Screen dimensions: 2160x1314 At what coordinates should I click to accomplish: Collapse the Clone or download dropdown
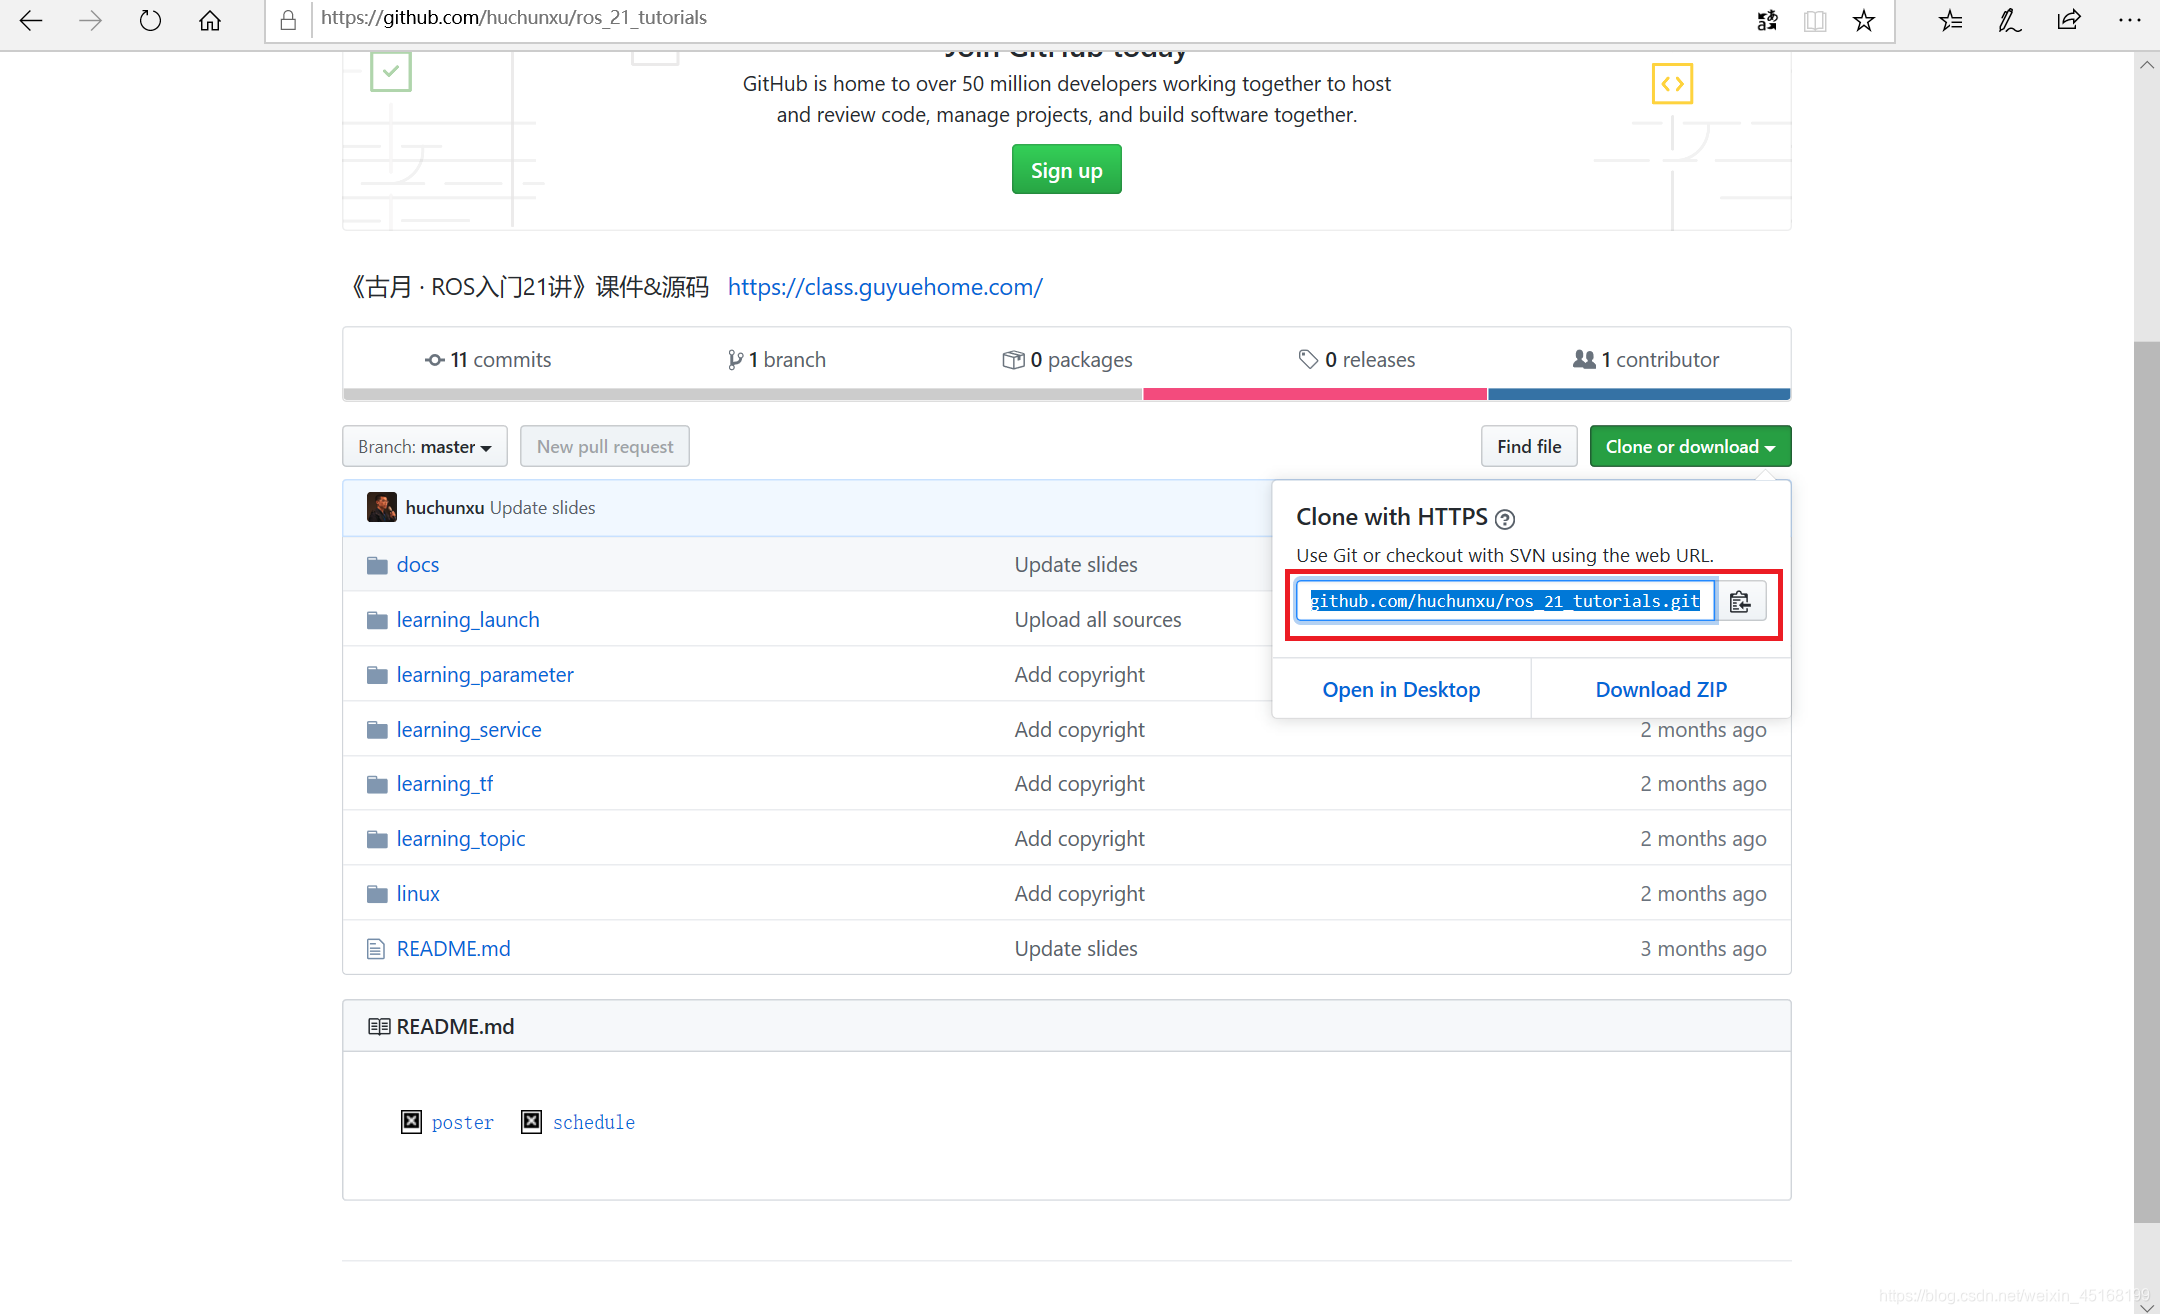[1690, 446]
